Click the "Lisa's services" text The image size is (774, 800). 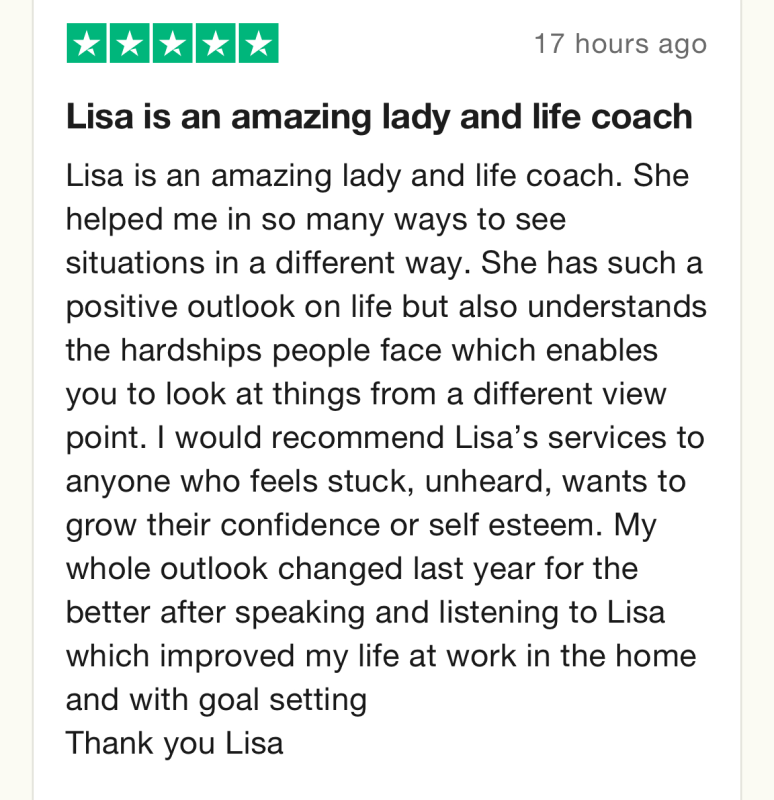click(x=560, y=438)
